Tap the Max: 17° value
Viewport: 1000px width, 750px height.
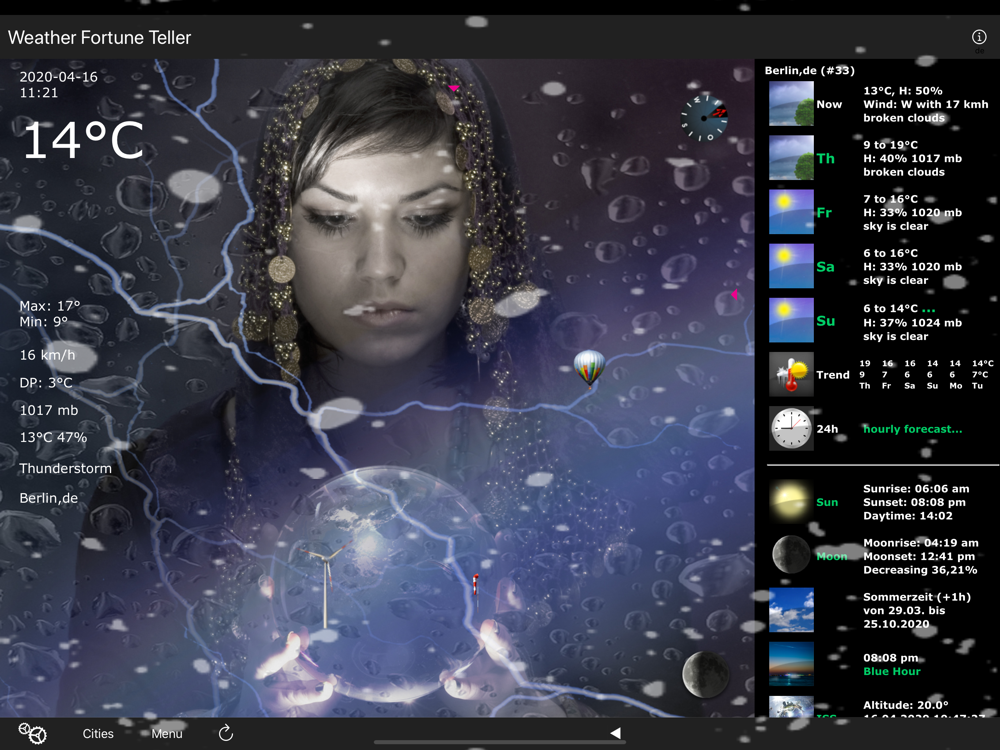(50, 305)
